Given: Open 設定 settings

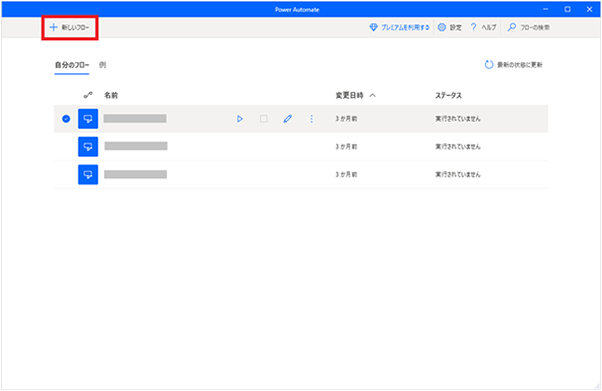Looking at the screenshot, I should pyautogui.click(x=450, y=27).
